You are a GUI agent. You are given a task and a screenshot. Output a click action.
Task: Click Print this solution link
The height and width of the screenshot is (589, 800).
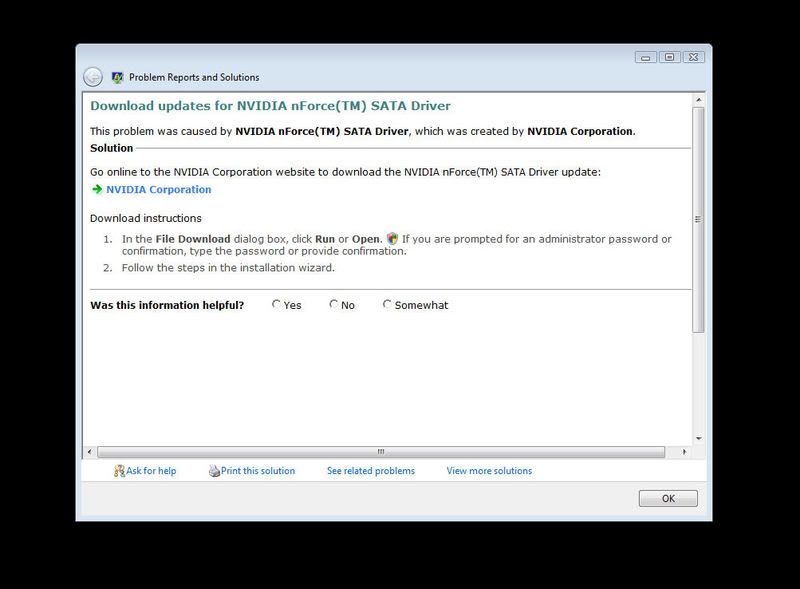tap(258, 471)
